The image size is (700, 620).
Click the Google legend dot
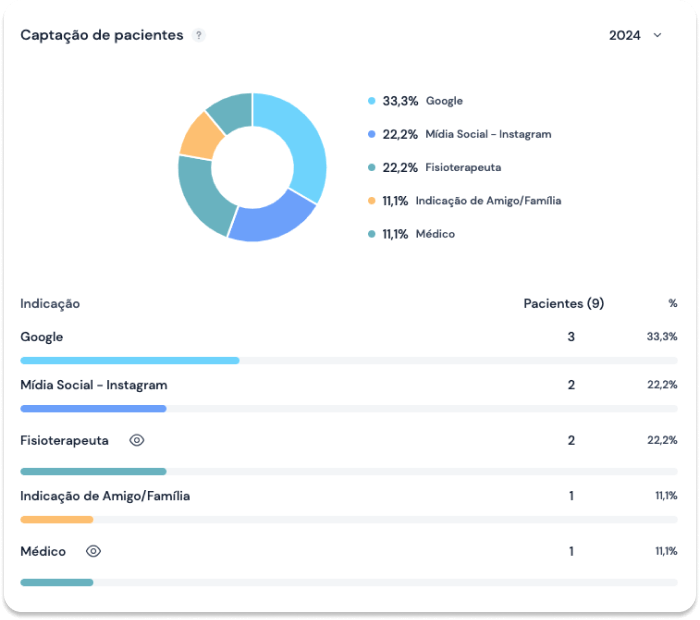click(x=372, y=101)
